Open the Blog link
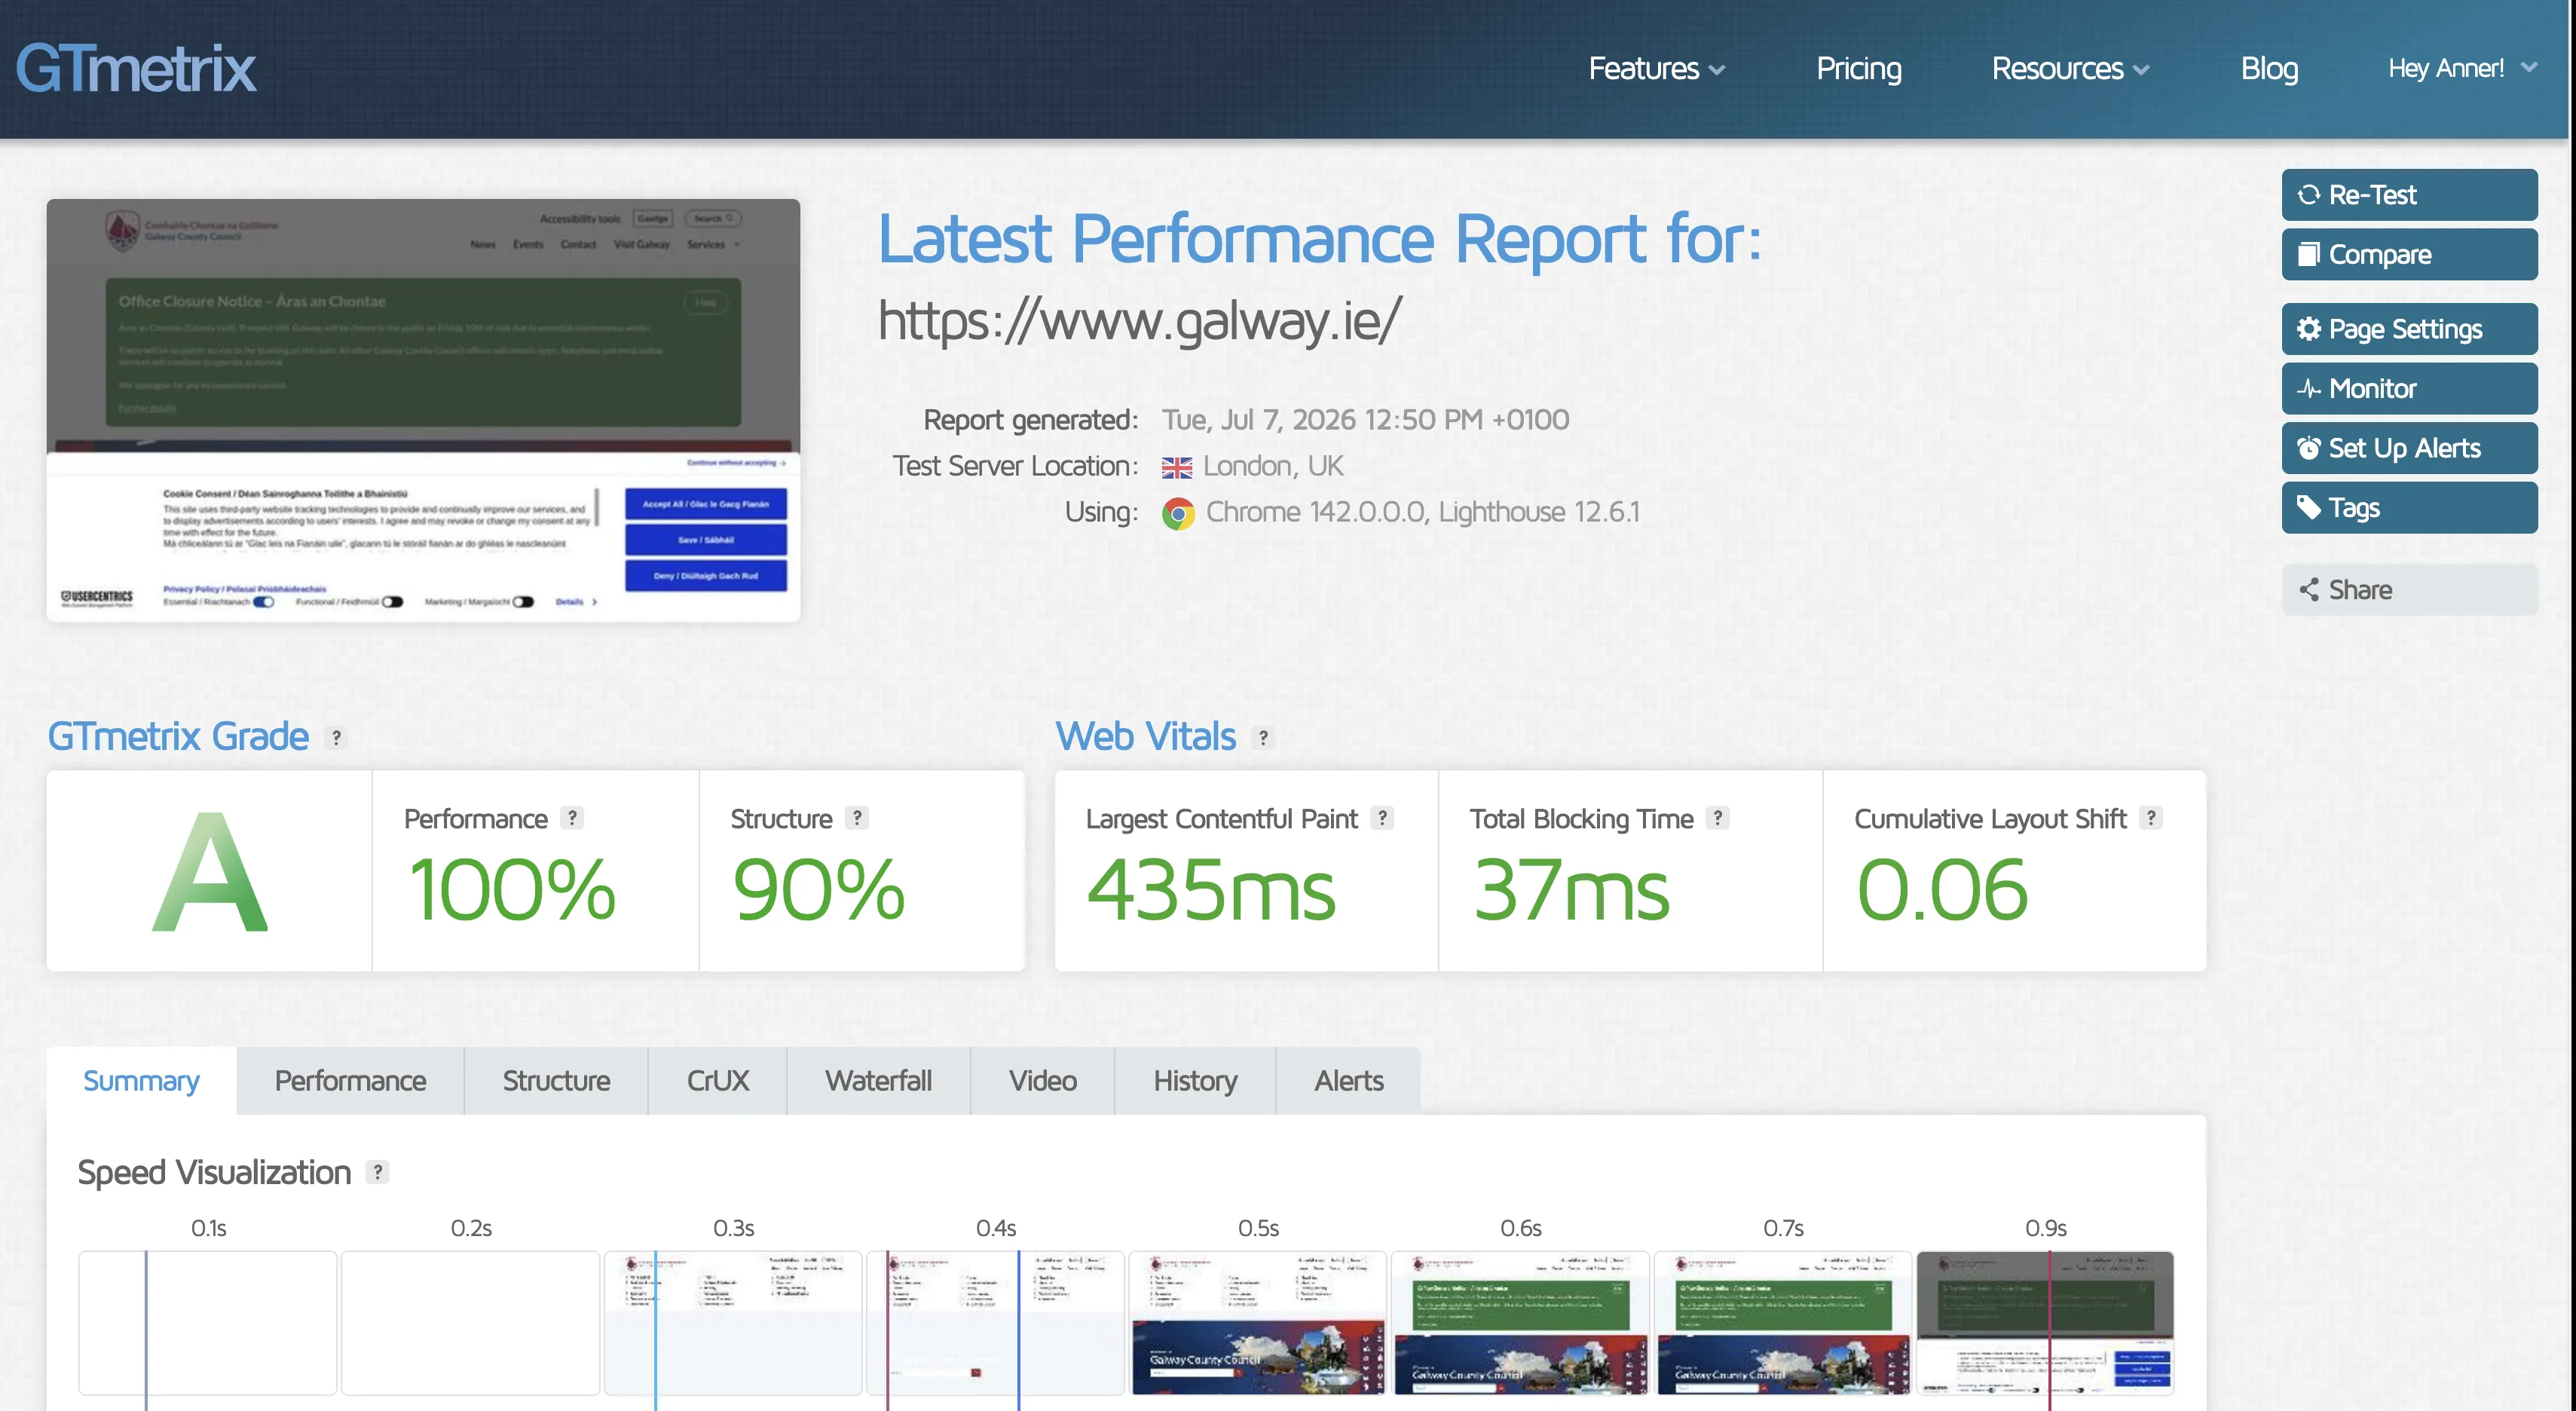This screenshot has height=1411, width=2576. [2268, 69]
